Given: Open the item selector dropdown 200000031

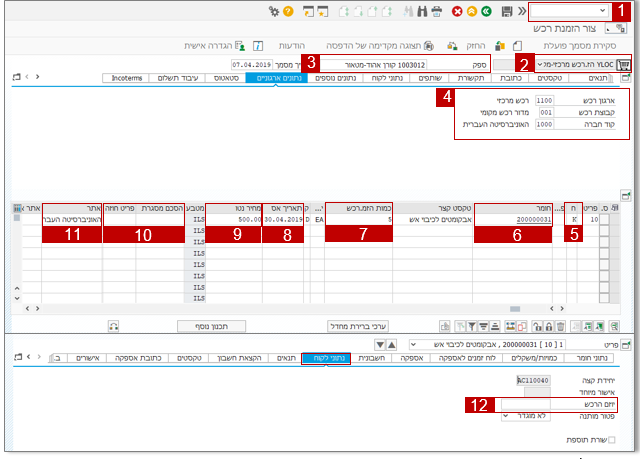Looking at the screenshot, I should 413,345.
